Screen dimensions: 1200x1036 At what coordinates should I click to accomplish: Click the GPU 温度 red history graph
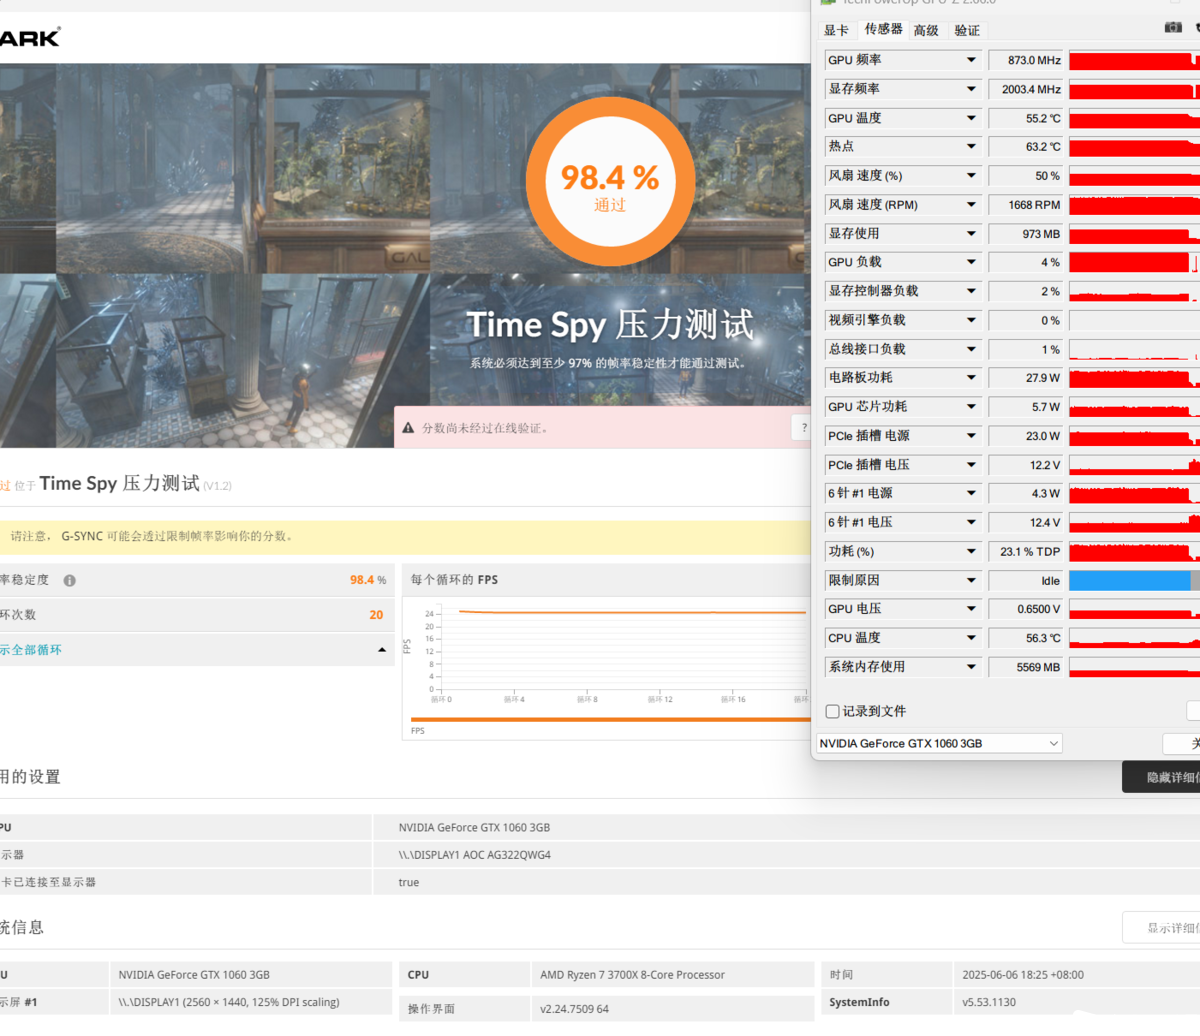point(1134,118)
